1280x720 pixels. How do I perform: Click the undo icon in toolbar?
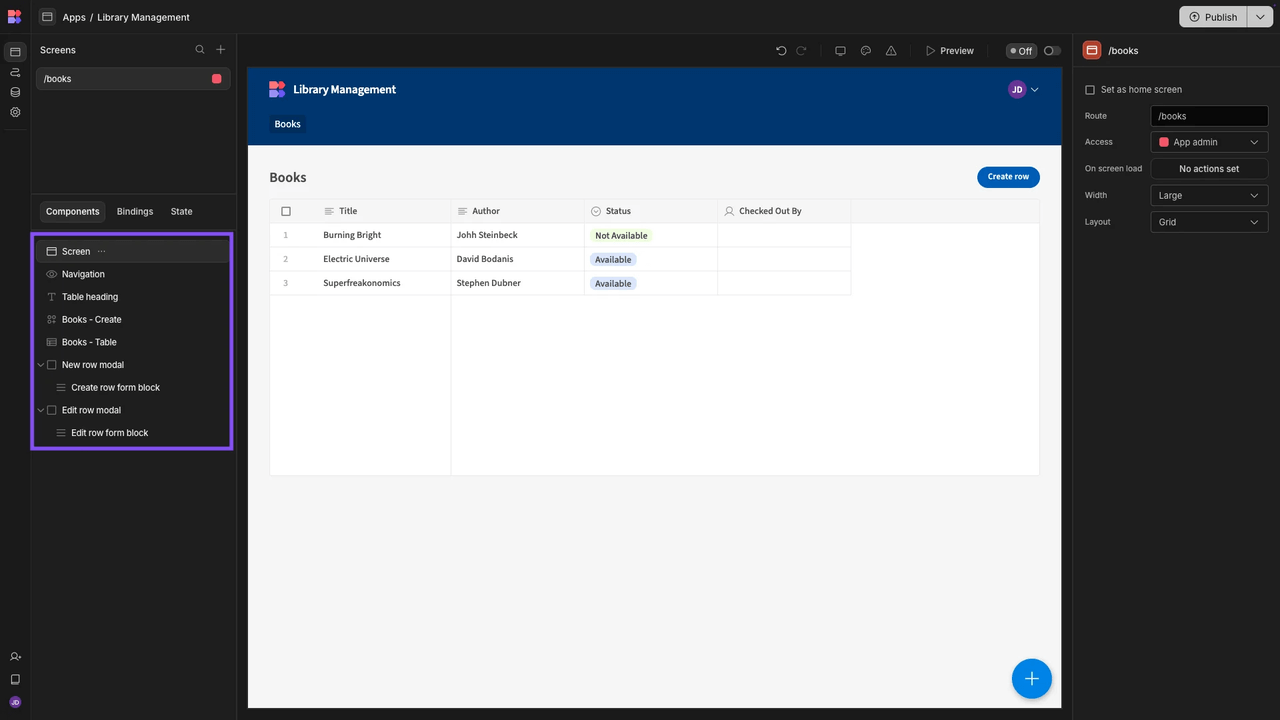pos(781,51)
